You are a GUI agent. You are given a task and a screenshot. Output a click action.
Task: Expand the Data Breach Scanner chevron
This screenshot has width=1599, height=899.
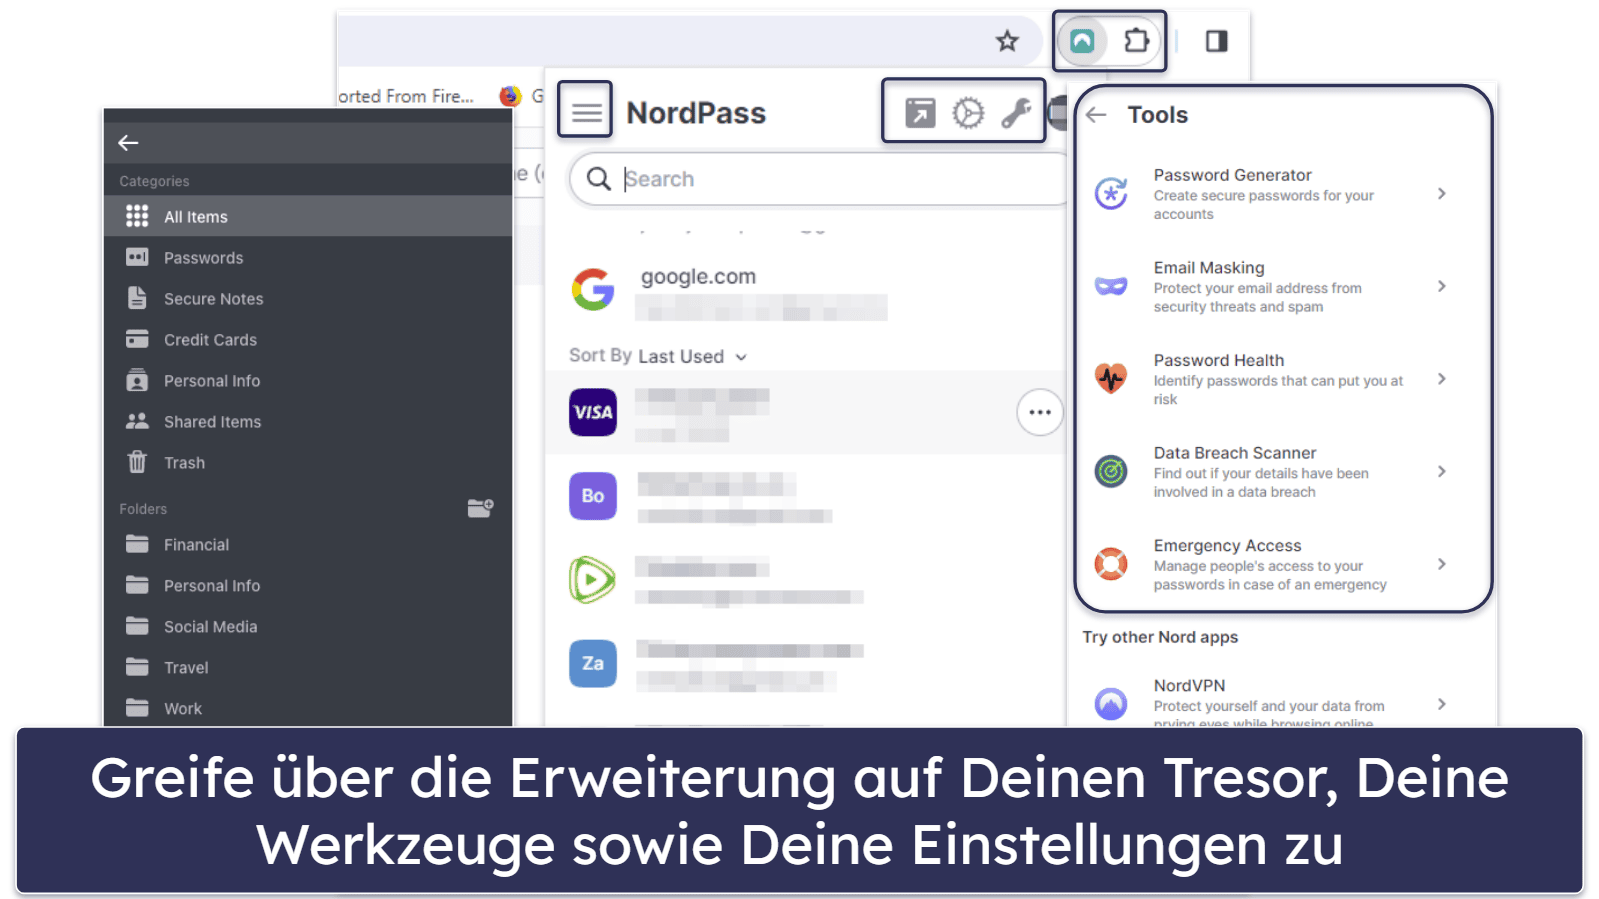(x=1441, y=471)
